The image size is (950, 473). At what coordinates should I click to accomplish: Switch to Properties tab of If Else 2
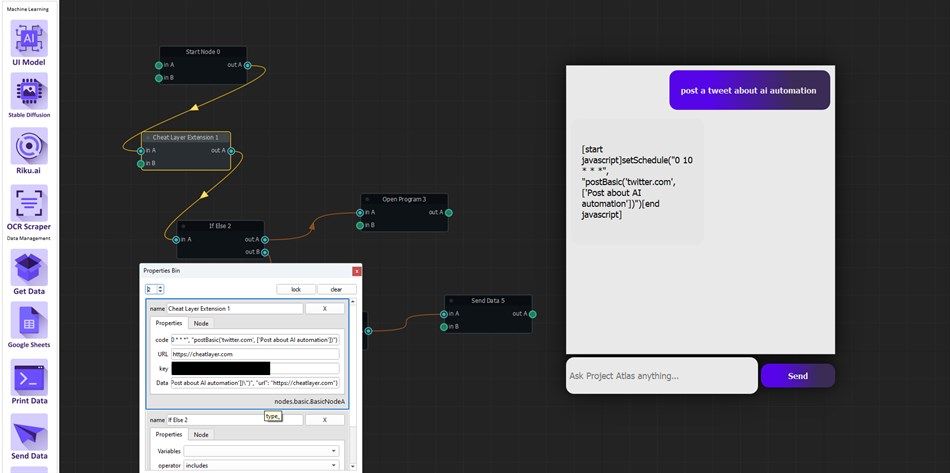169,435
